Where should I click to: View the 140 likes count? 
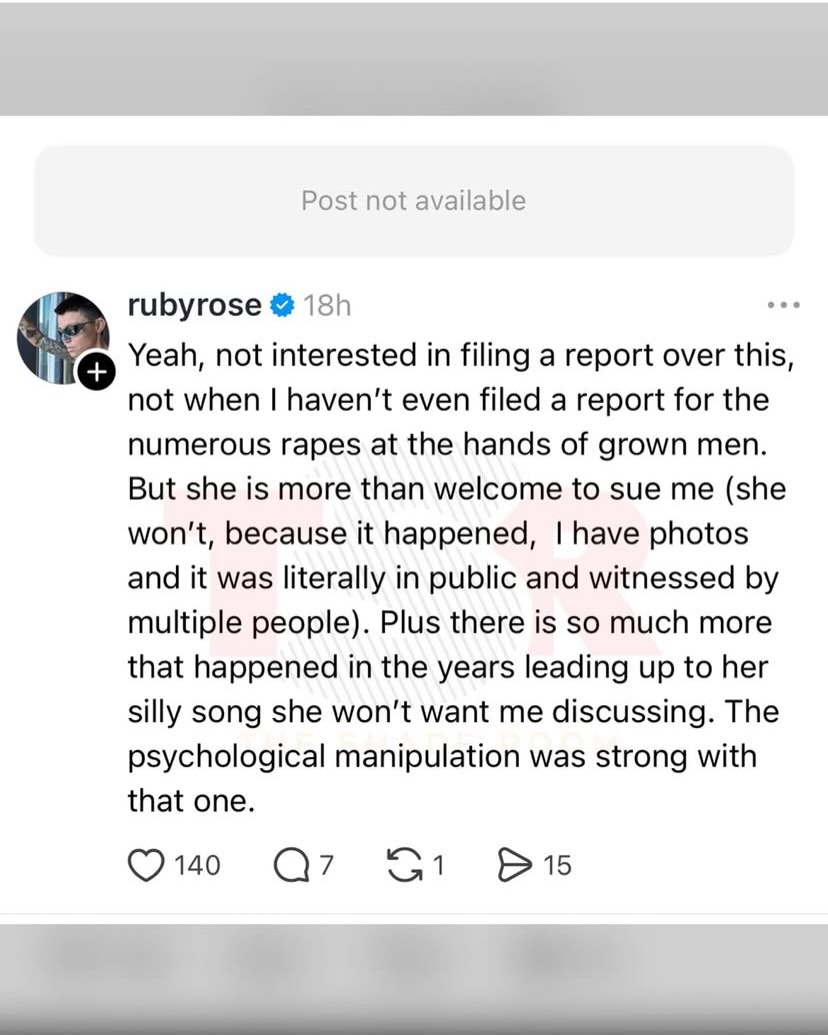pos(197,865)
